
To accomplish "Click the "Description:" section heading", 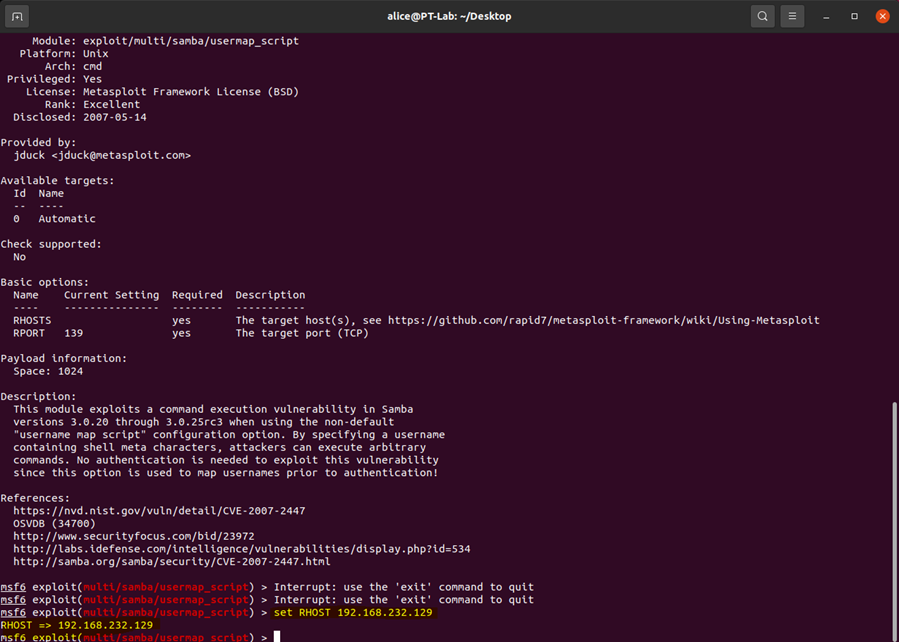I will click(38, 397).
